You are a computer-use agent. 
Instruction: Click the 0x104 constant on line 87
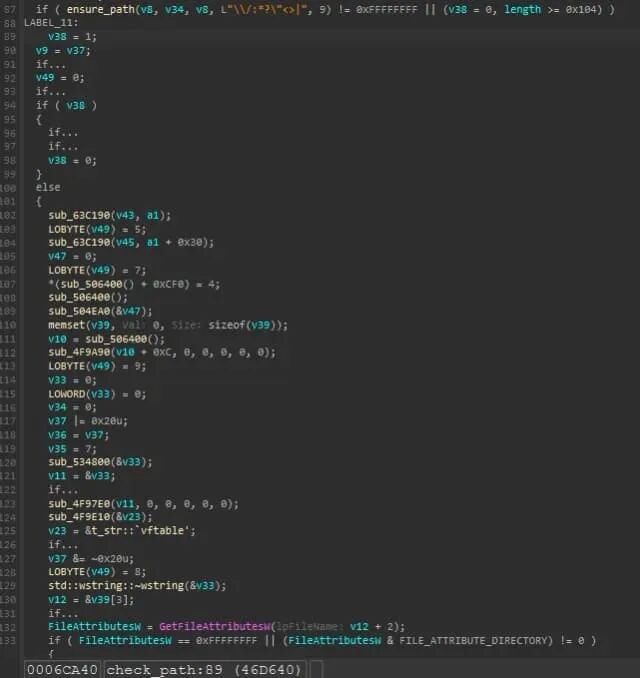(583, 9)
